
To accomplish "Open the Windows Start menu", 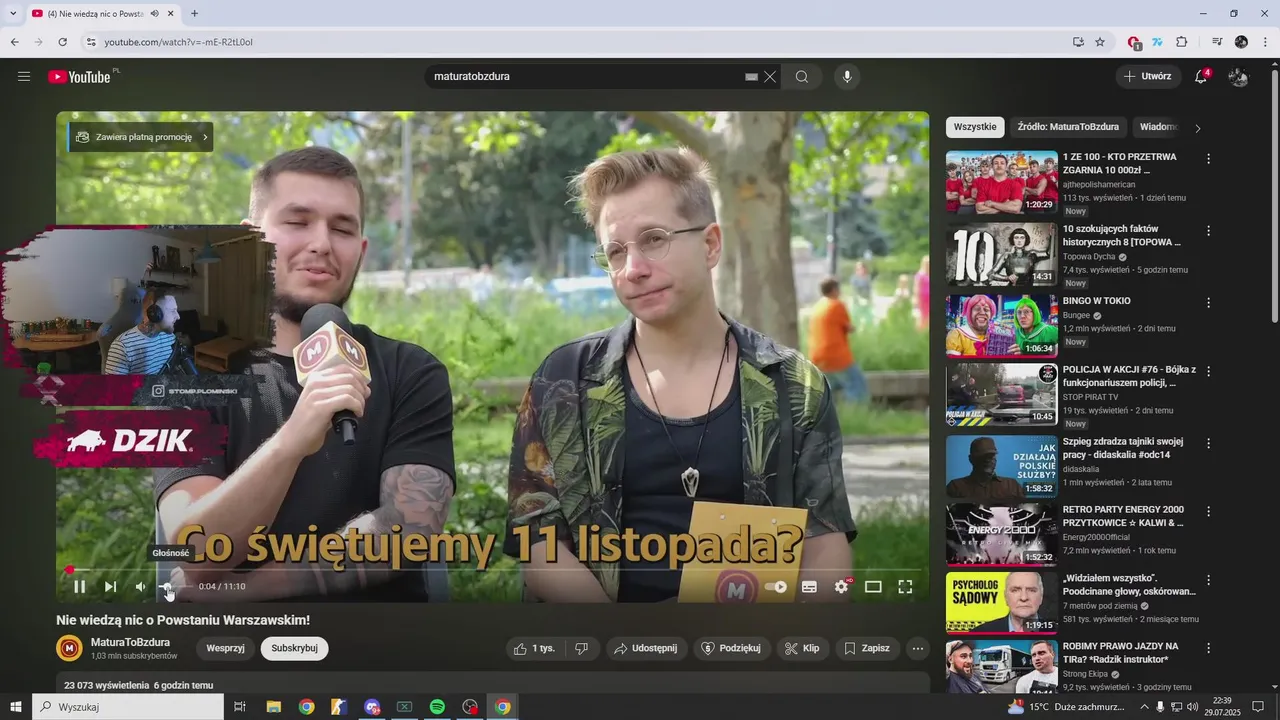I will [16, 707].
